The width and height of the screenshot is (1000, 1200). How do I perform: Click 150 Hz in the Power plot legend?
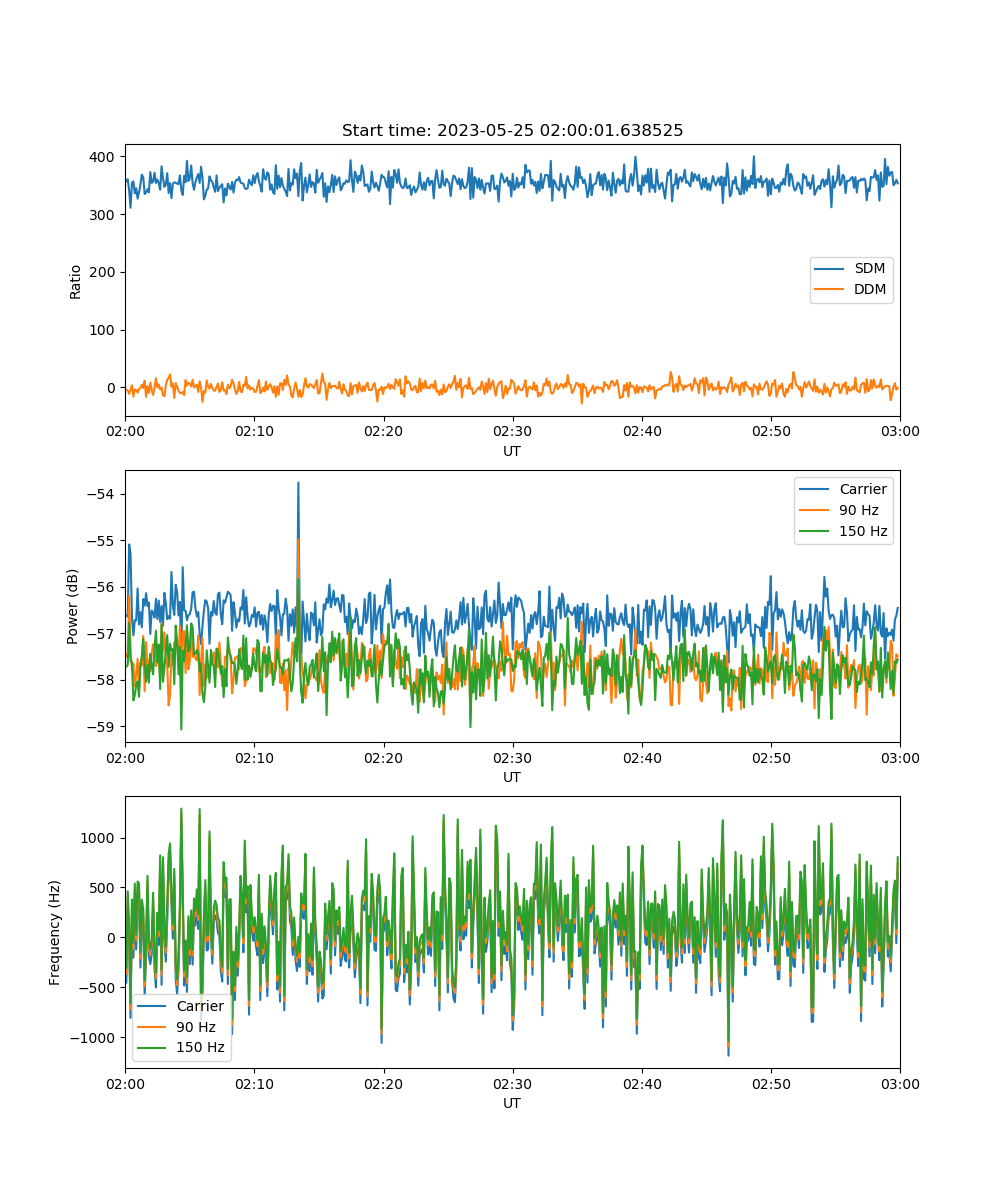click(862, 531)
